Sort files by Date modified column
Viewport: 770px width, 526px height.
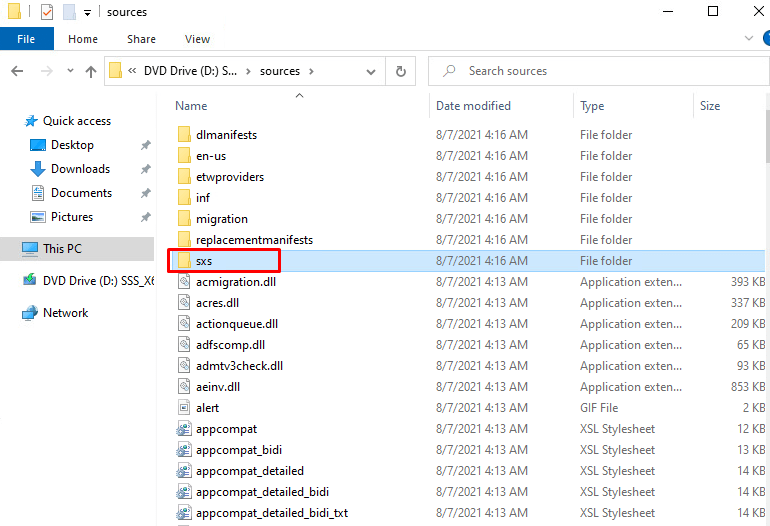pyautogui.click(x=473, y=106)
